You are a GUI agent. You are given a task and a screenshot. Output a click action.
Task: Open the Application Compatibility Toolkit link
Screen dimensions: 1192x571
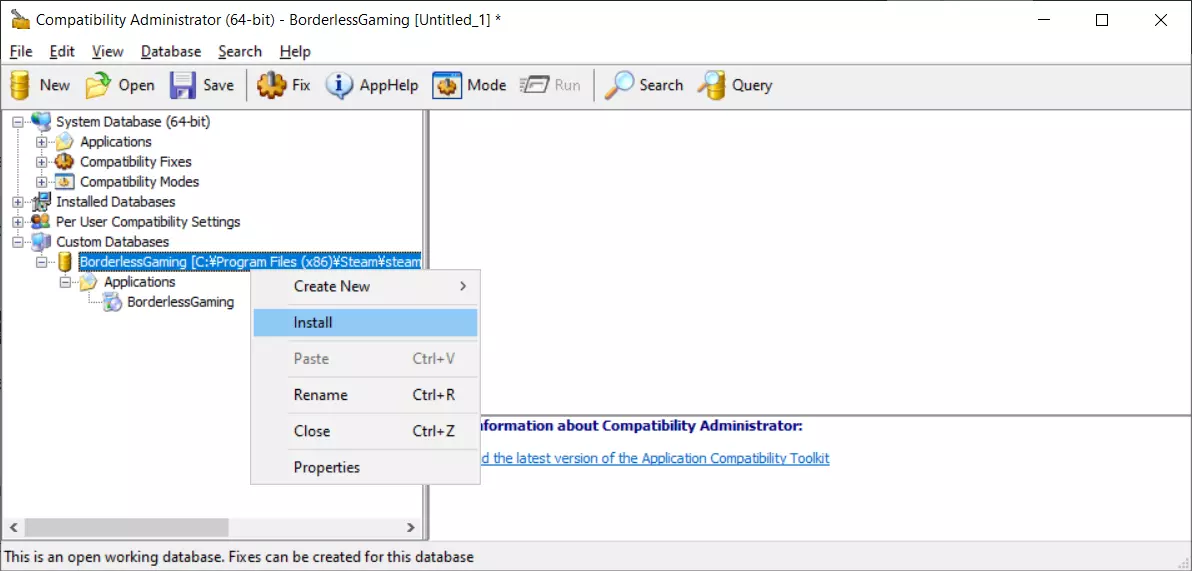[x=654, y=458]
